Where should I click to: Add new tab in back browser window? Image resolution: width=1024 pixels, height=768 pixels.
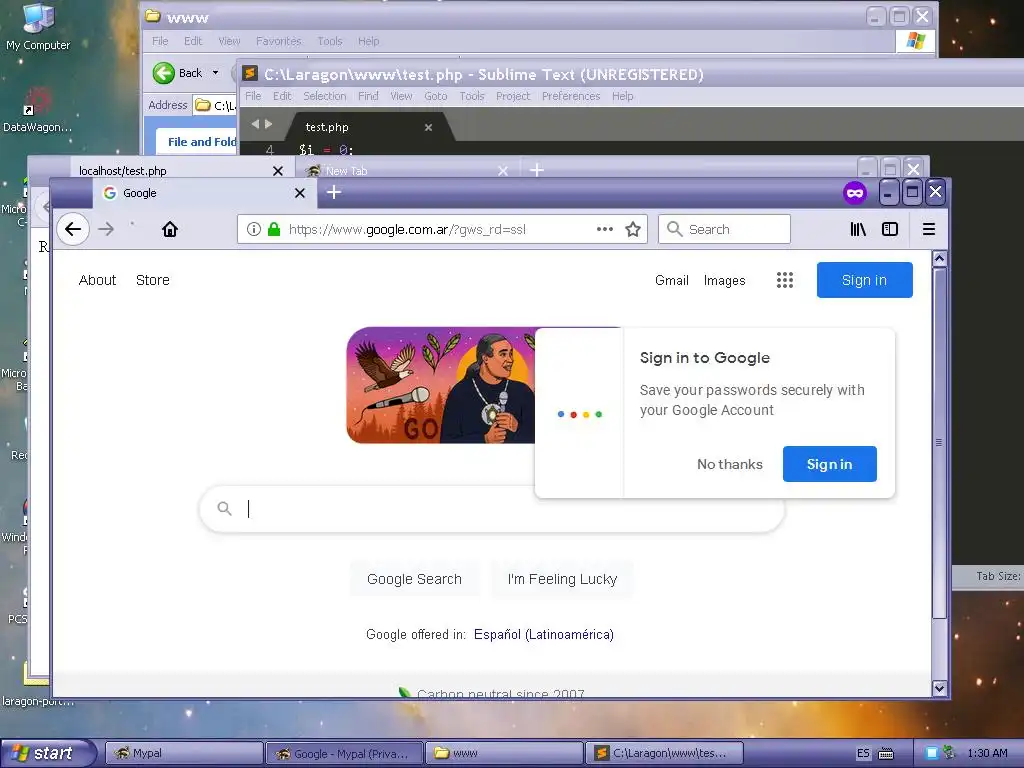pos(537,170)
